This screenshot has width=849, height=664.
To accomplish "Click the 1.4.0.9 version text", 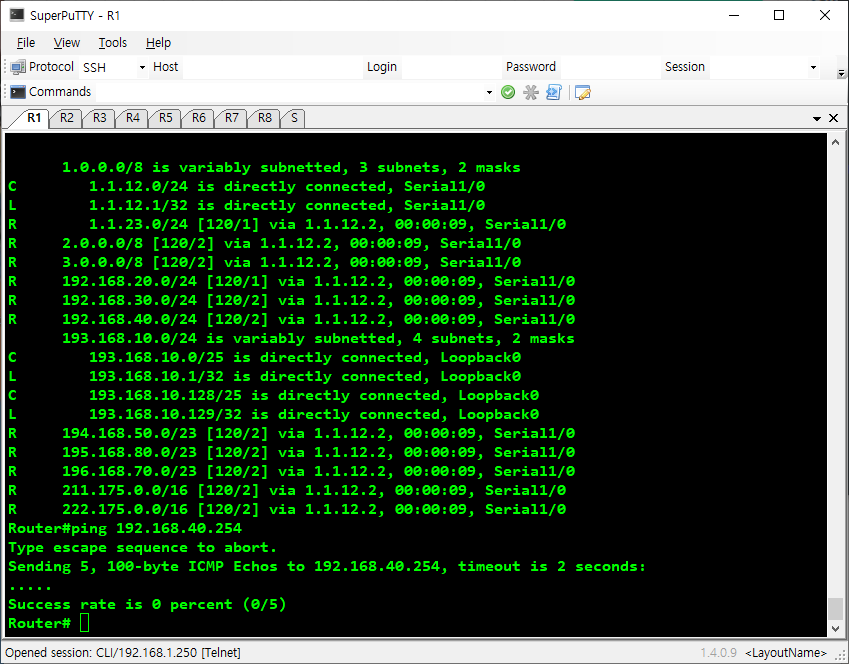I will tap(719, 653).
